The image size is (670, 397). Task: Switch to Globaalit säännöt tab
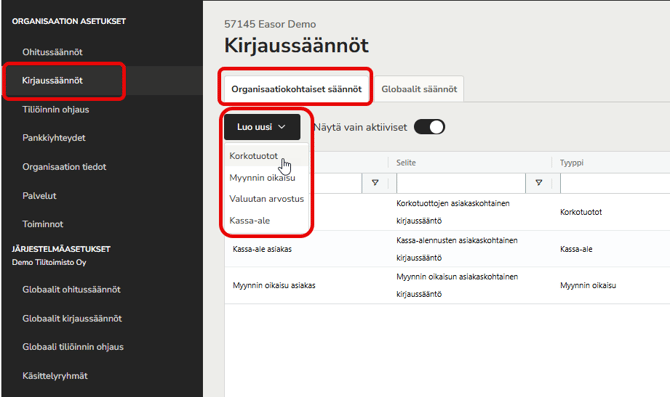(419, 89)
